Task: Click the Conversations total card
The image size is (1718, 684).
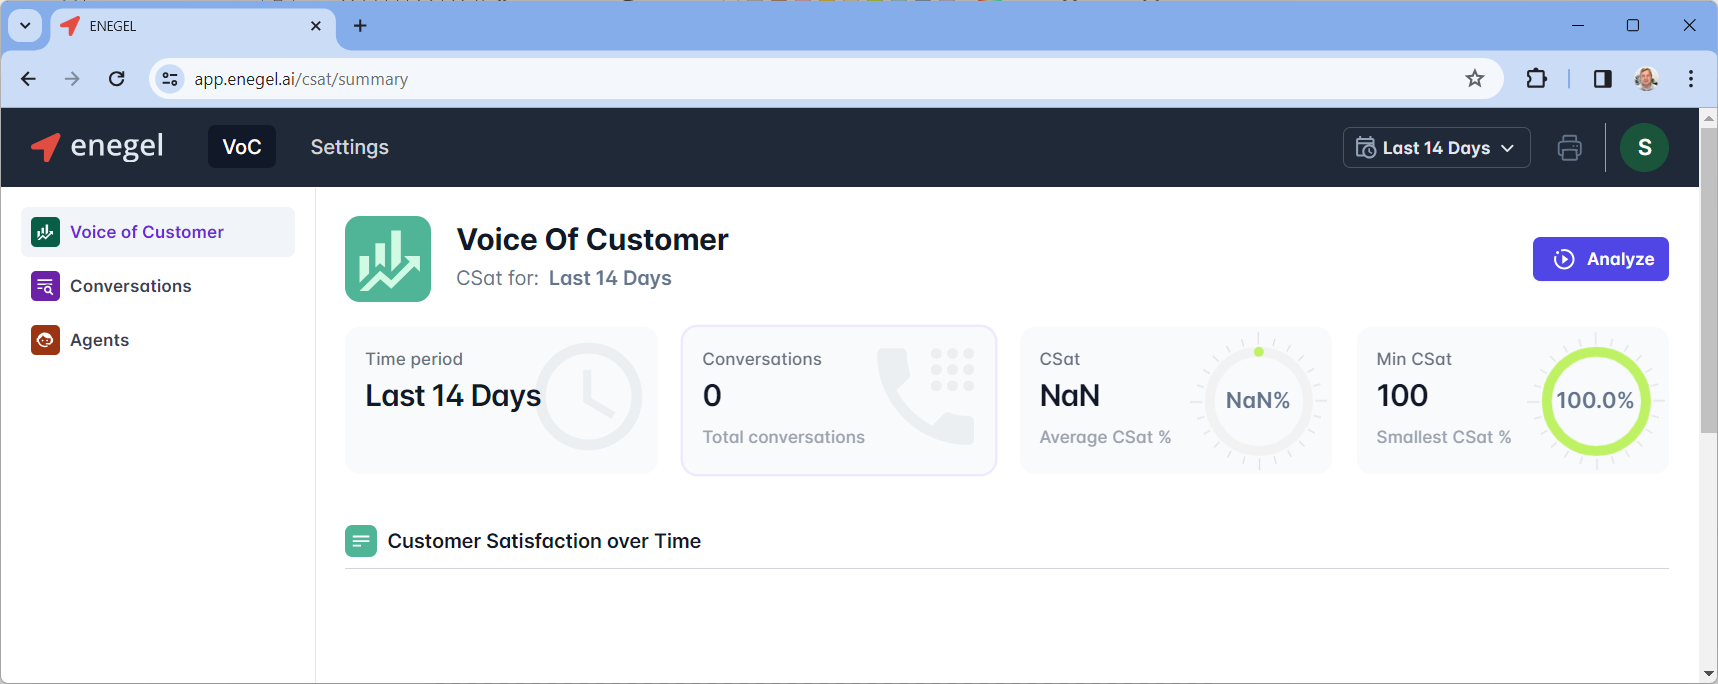Action: [x=838, y=400]
